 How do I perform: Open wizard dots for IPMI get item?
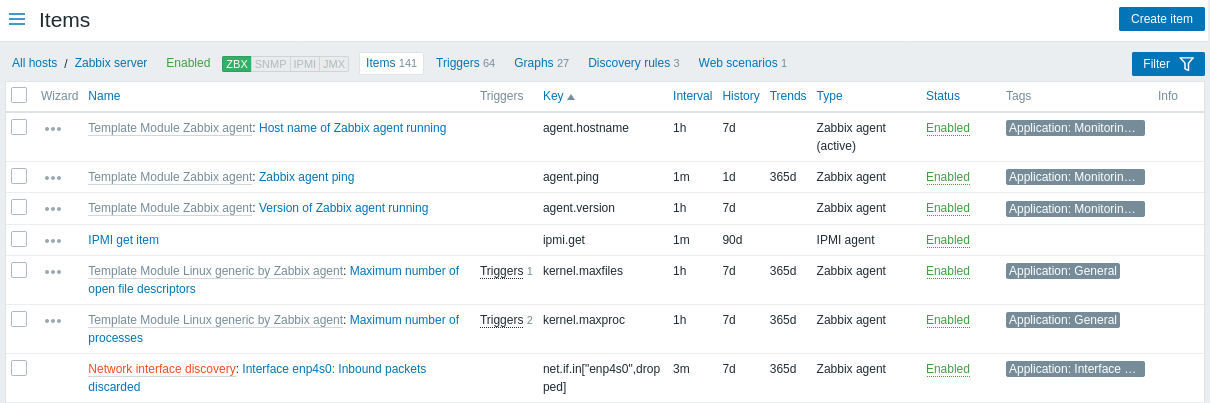[x=53, y=241]
